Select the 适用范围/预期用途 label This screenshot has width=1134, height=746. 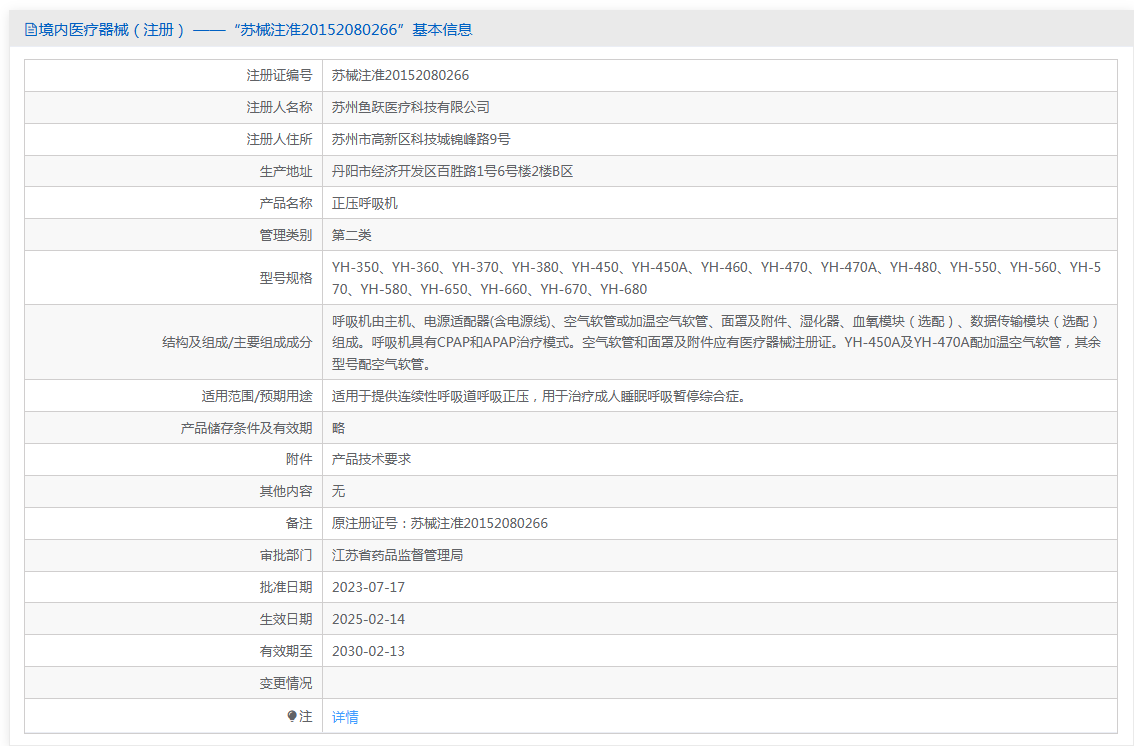(x=257, y=396)
